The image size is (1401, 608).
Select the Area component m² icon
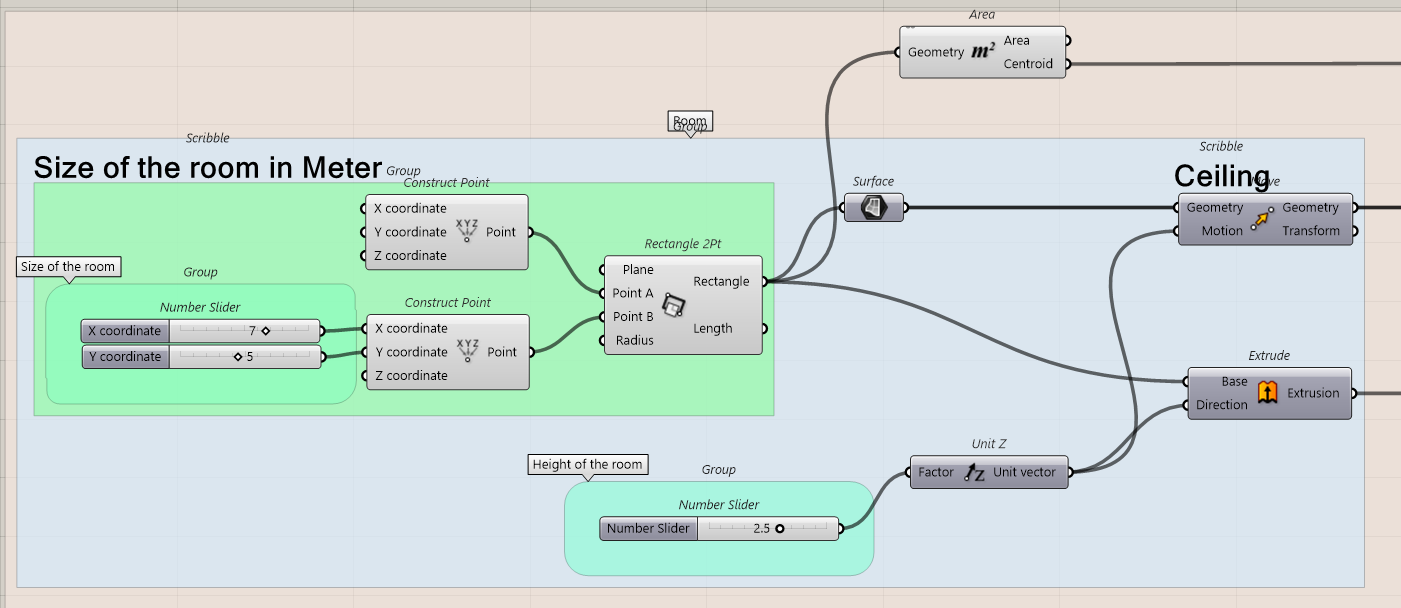tap(984, 52)
